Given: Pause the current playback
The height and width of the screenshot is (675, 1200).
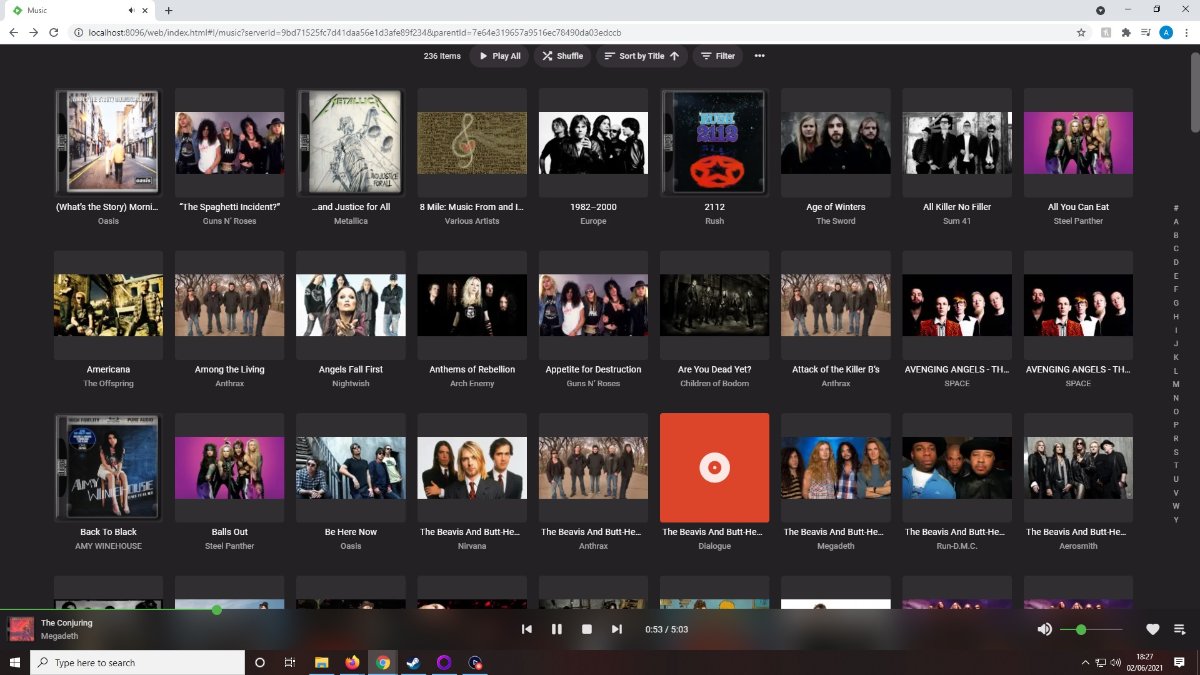Looking at the screenshot, I should point(557,629).
